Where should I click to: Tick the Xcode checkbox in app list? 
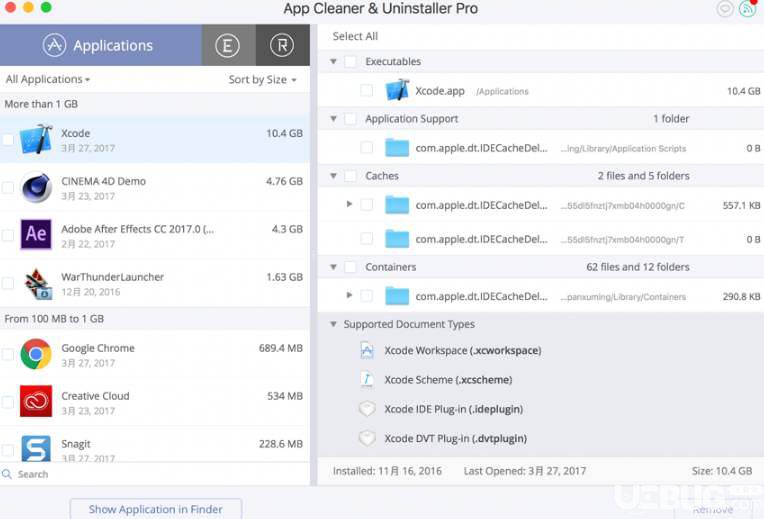[x=8, y=140]
